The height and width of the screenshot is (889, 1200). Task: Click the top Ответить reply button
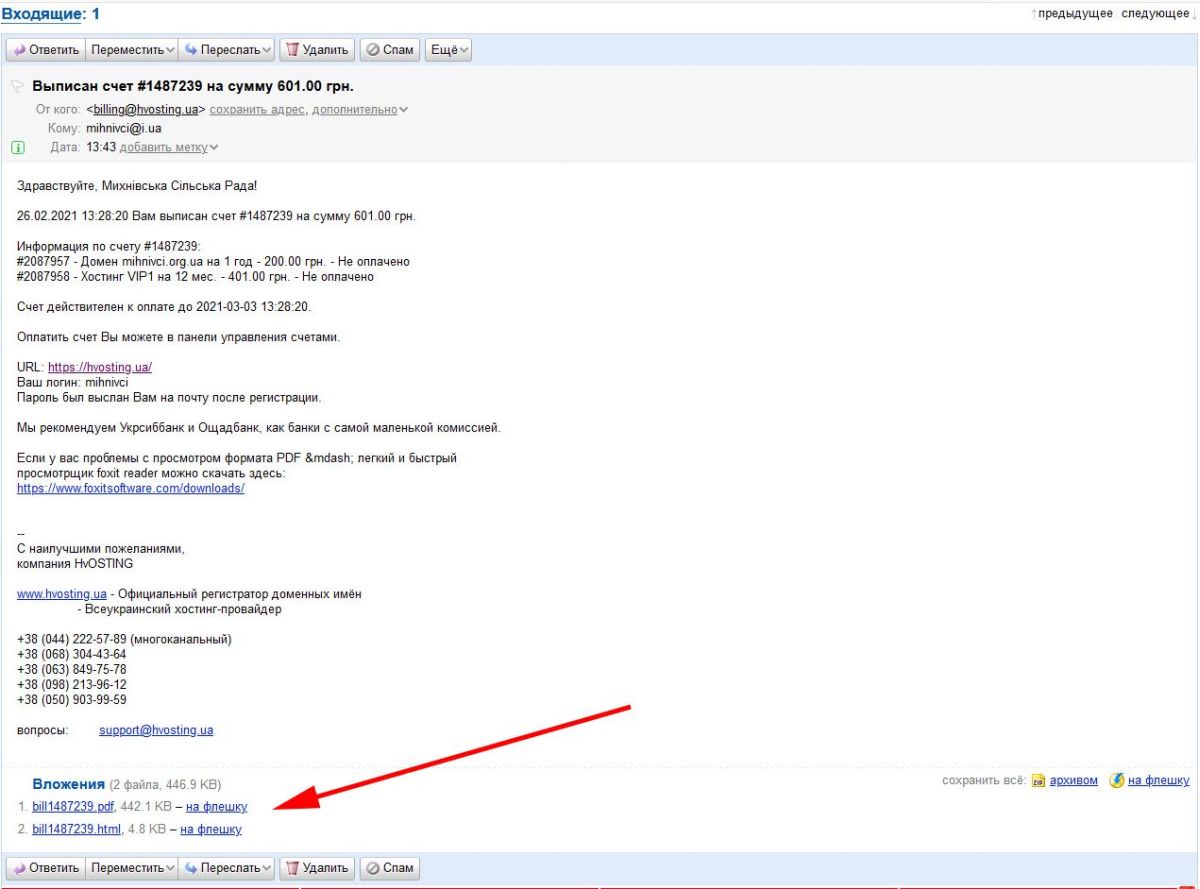46,50
